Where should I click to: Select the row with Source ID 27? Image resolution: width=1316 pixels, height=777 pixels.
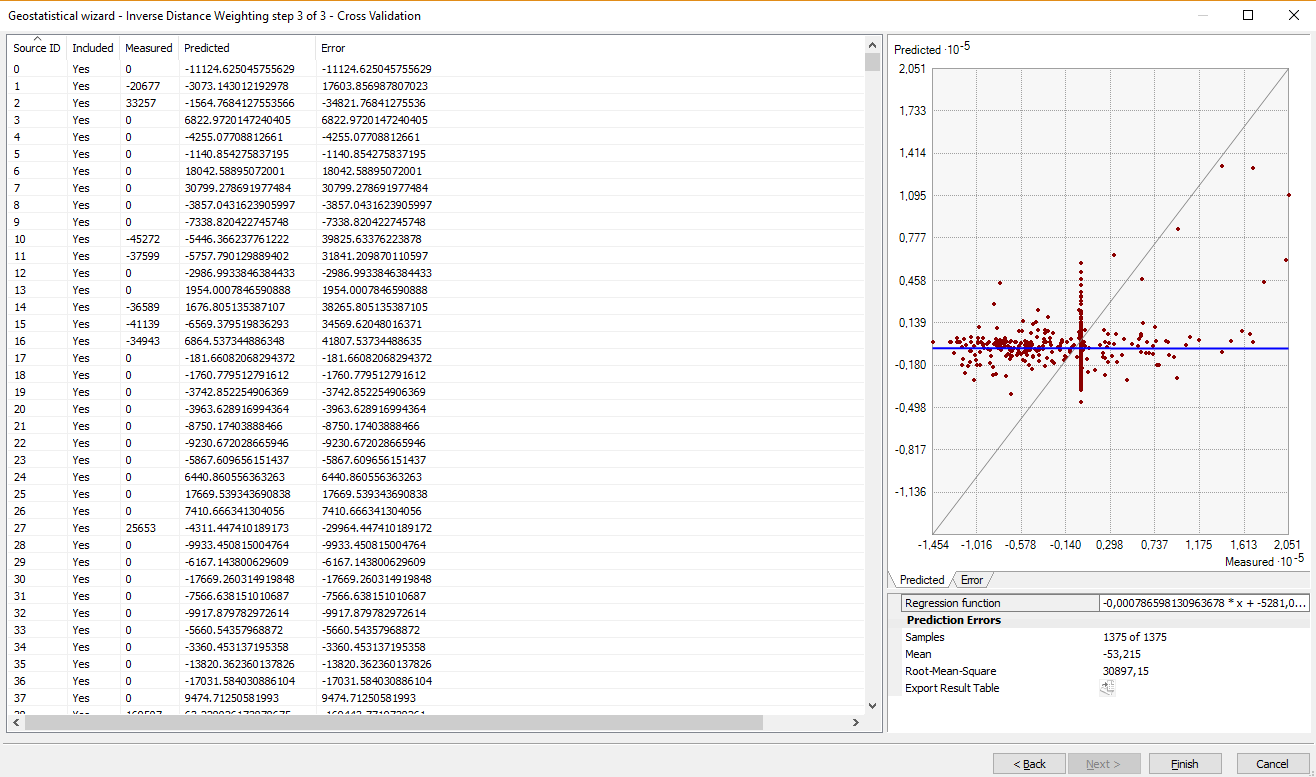tap(200, 528)
